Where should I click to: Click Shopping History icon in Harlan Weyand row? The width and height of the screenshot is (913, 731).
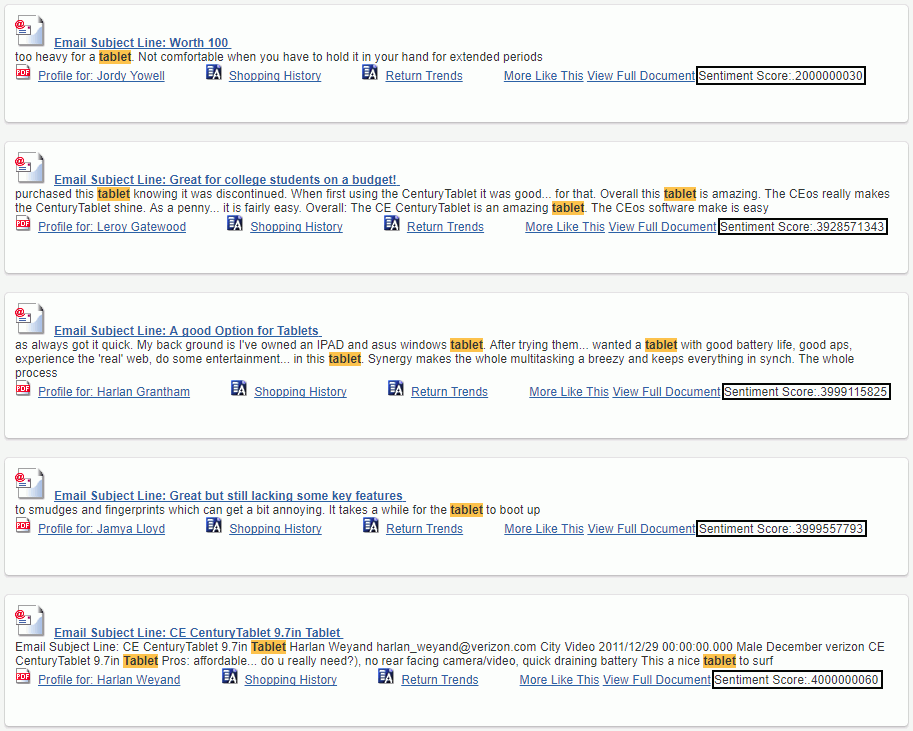[229, 677]
